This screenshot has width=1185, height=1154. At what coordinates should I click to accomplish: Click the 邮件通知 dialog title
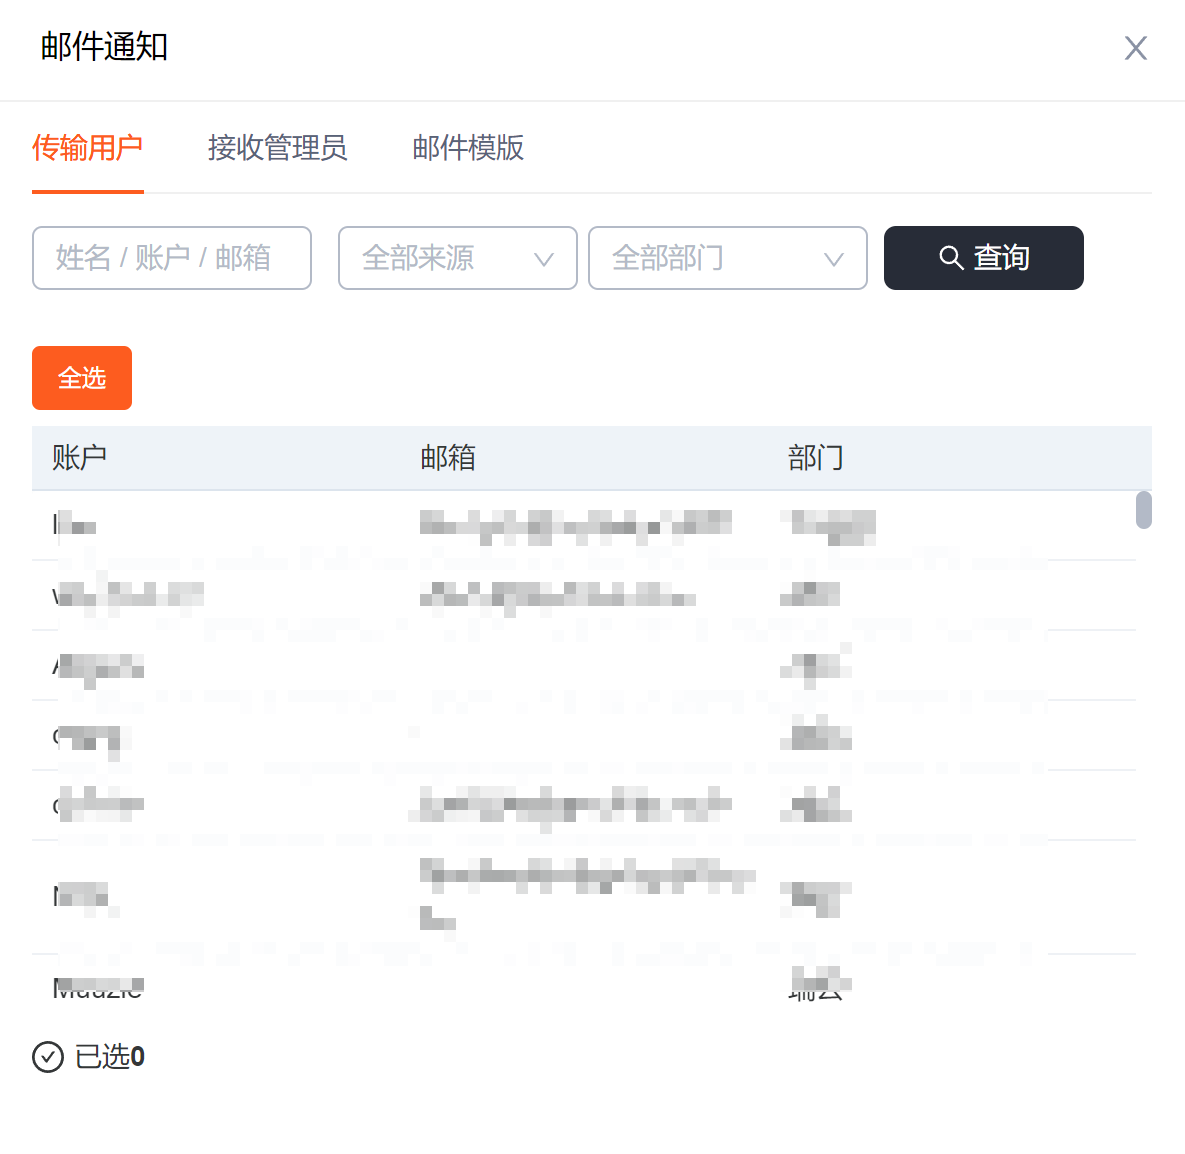[x=104, y=47]
